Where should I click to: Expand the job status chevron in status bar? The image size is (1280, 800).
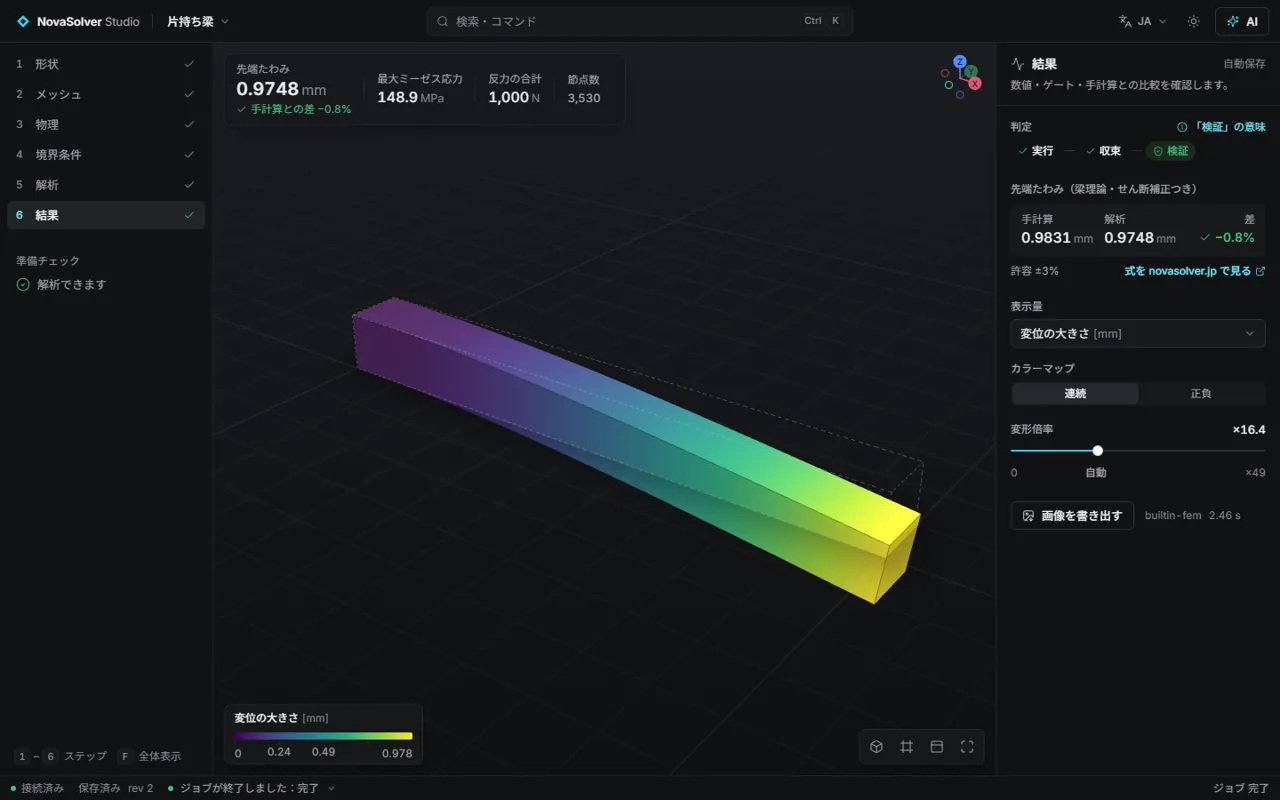tap(332, 788)
